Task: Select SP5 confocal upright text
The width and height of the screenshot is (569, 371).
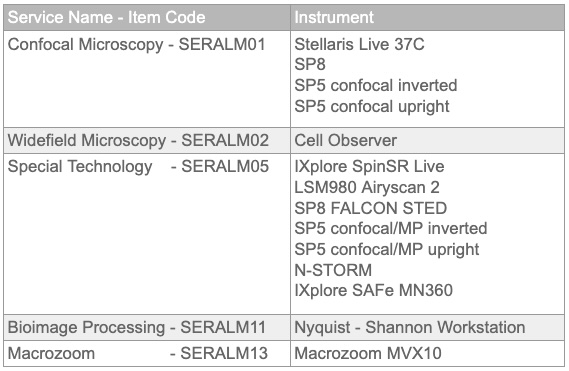Action: click(372, 107)
